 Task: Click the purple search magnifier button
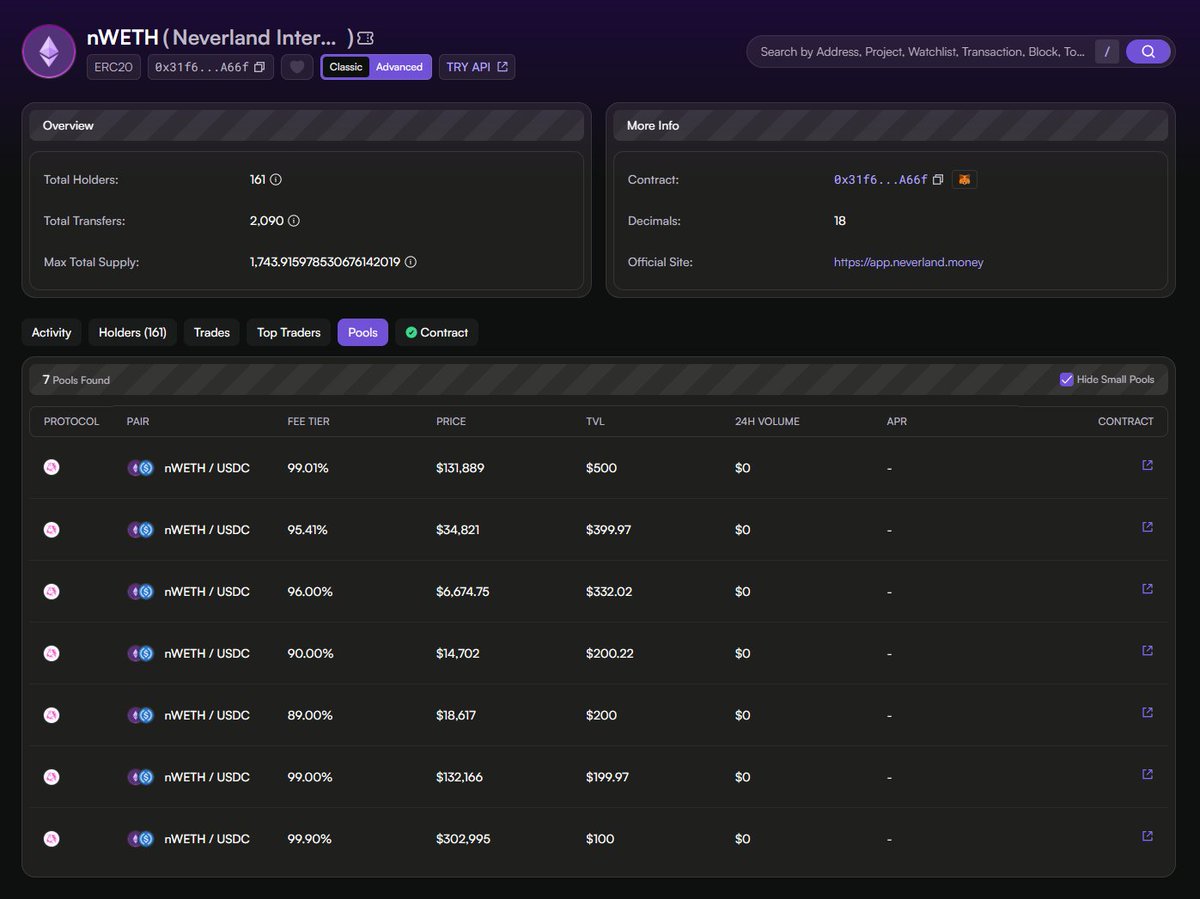[1148, 51]
